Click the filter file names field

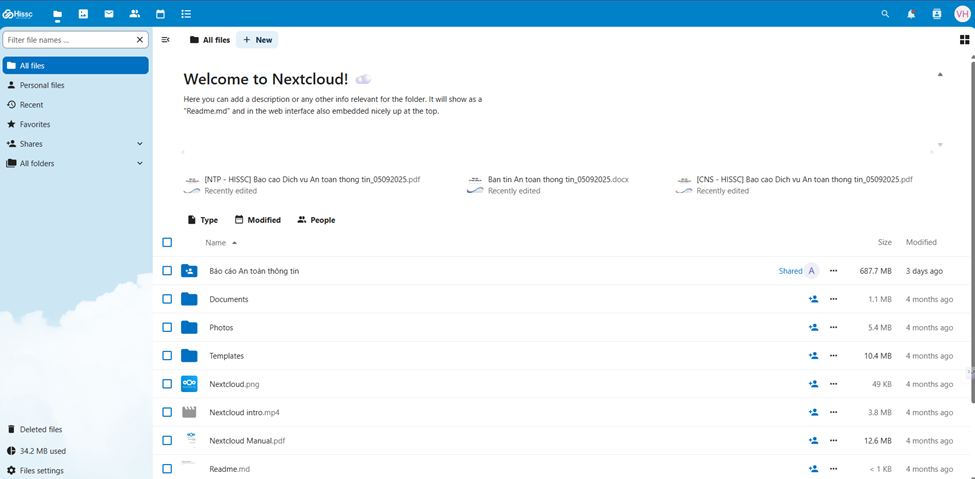(x=68, y=40)
